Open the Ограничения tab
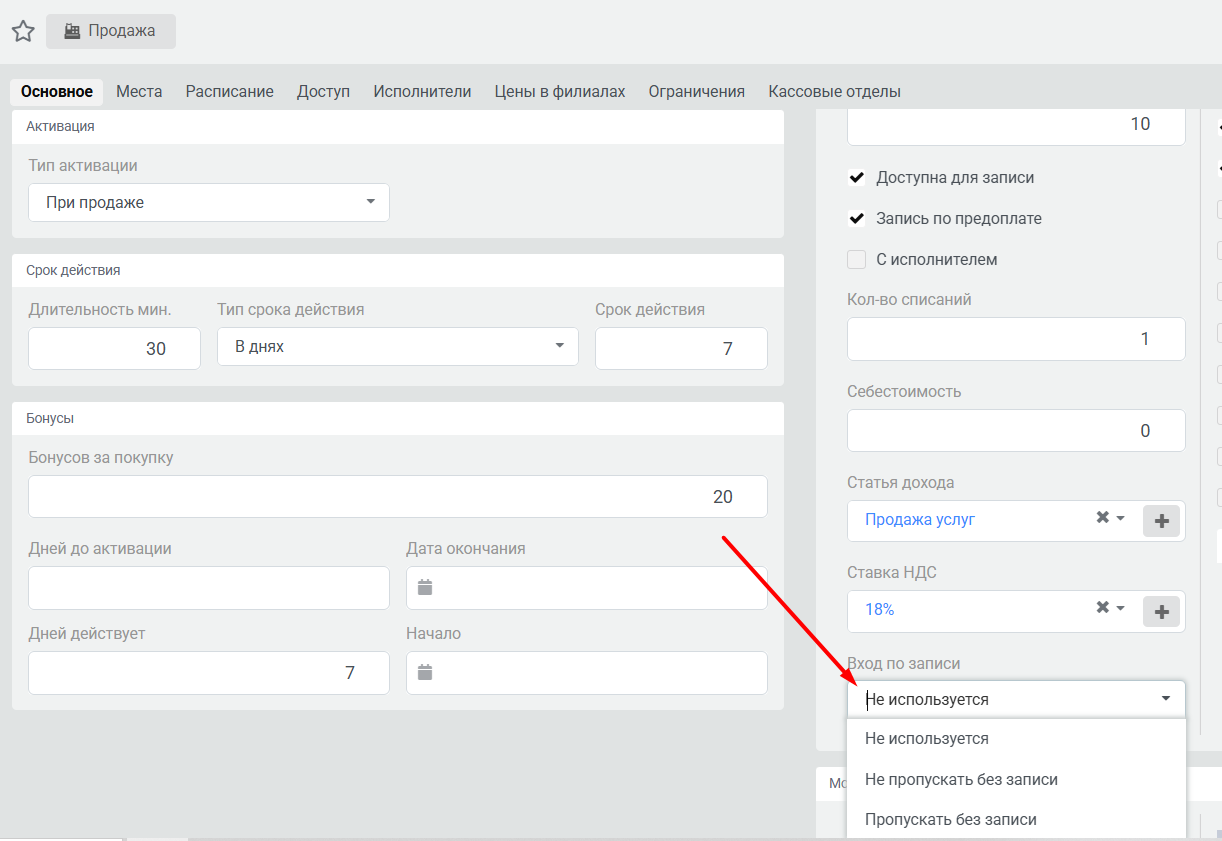This screenshot has width=1222, height=841. point(697,91)
